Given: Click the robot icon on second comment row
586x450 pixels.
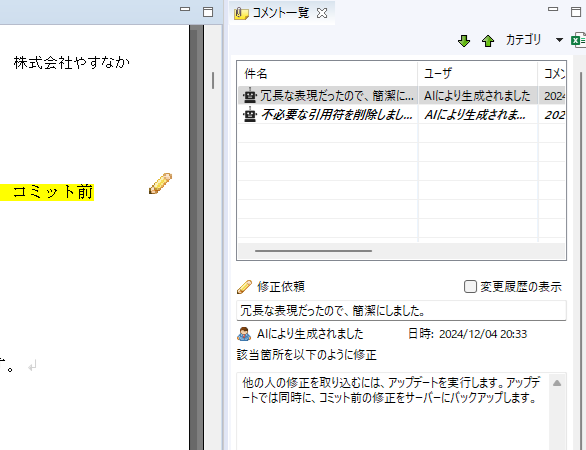Looking at the screenshot, I should (x=250, y=114).
